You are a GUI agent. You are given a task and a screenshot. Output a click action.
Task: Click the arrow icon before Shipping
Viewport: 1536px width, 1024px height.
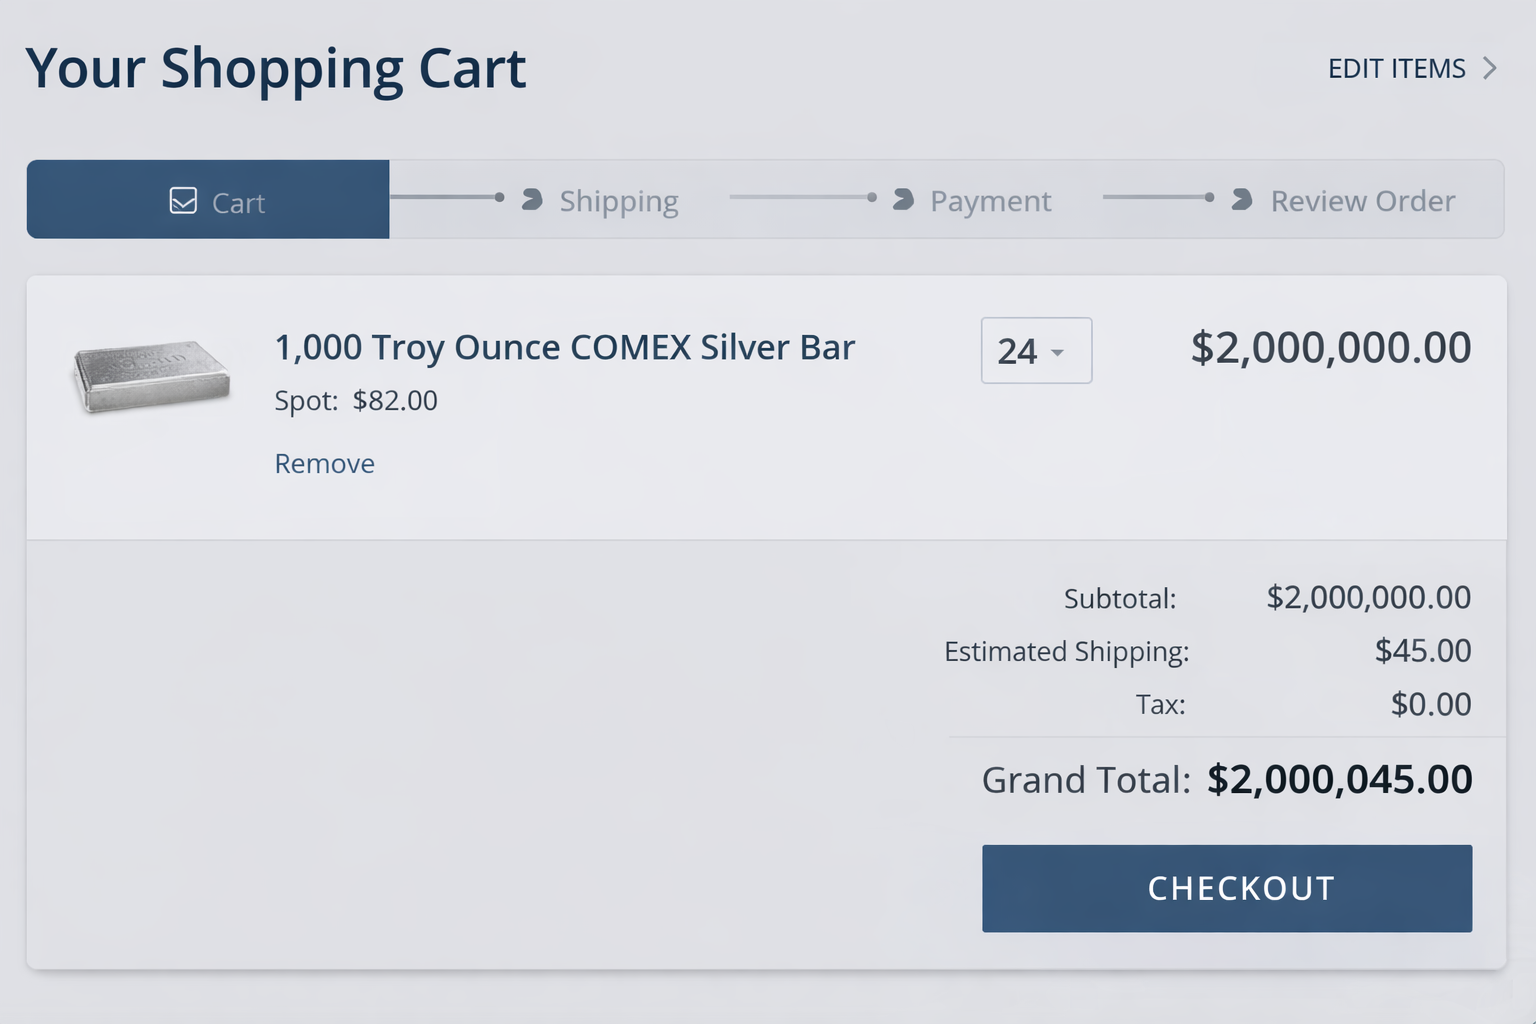click(x=532, y=200)
